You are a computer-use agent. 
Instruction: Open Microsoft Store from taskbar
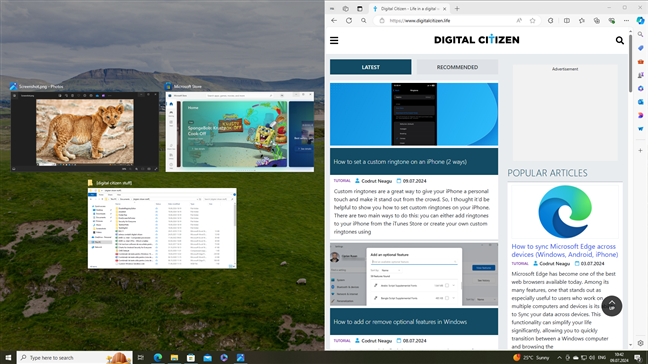point(191,357)
